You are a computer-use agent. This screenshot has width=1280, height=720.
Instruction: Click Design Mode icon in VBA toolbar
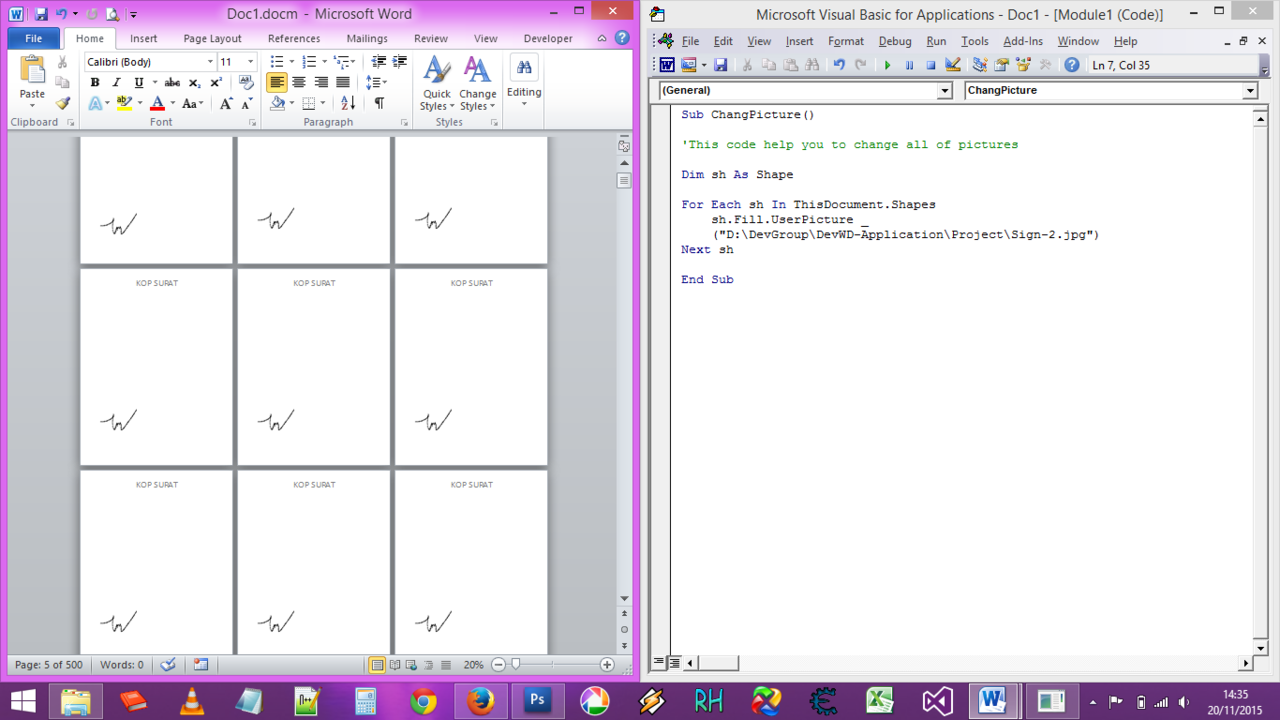point(952,65)
